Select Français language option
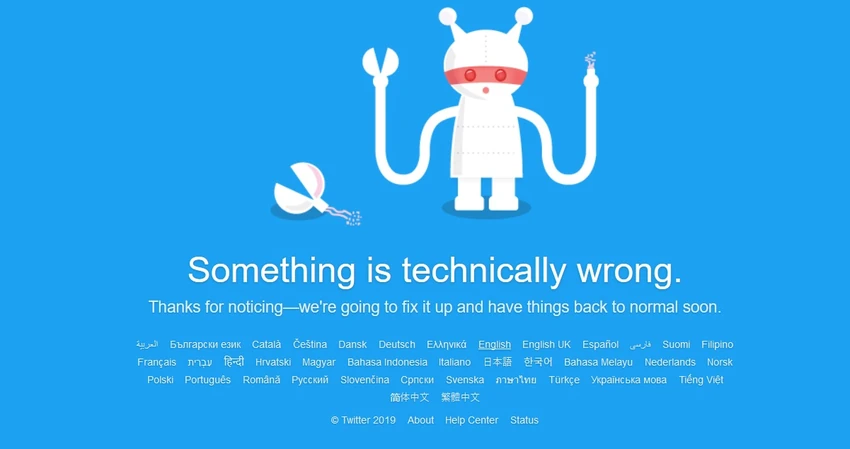This screenshot has height=449, width=850. [x=157, y=362]
